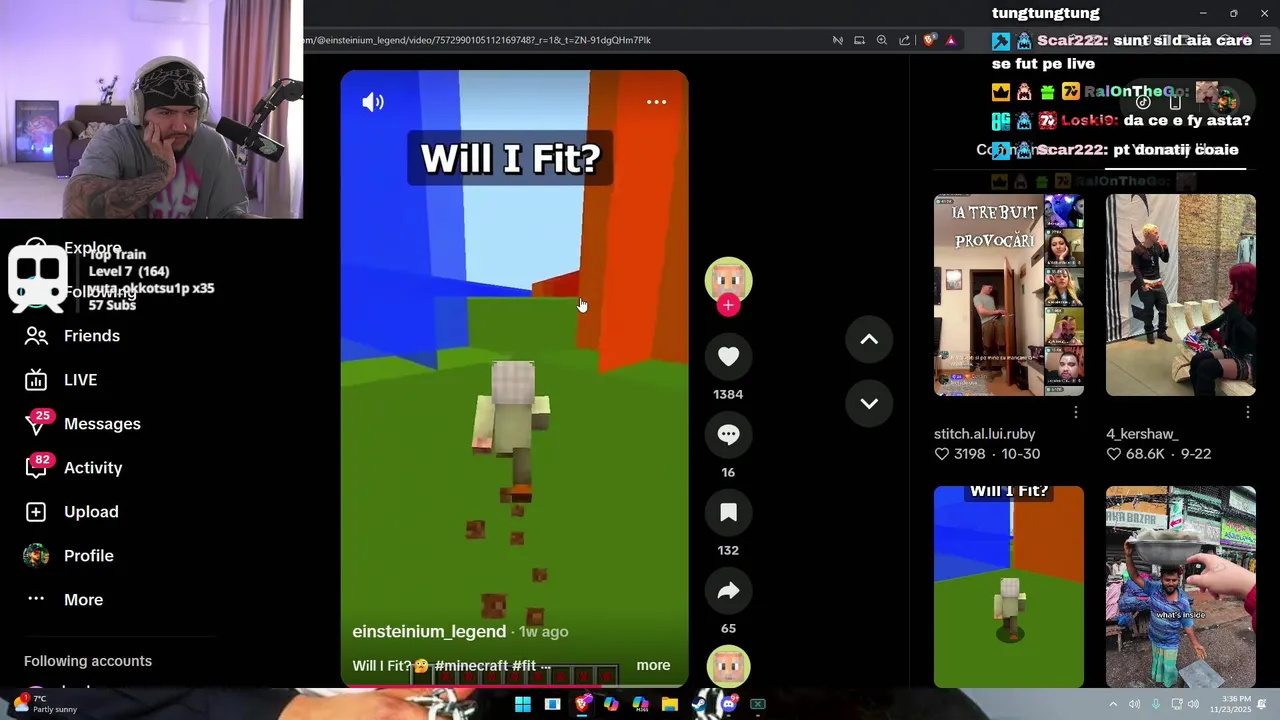Click the Brave Shields lion icon
The image size is (1280, 720).
tap(929, 40)
